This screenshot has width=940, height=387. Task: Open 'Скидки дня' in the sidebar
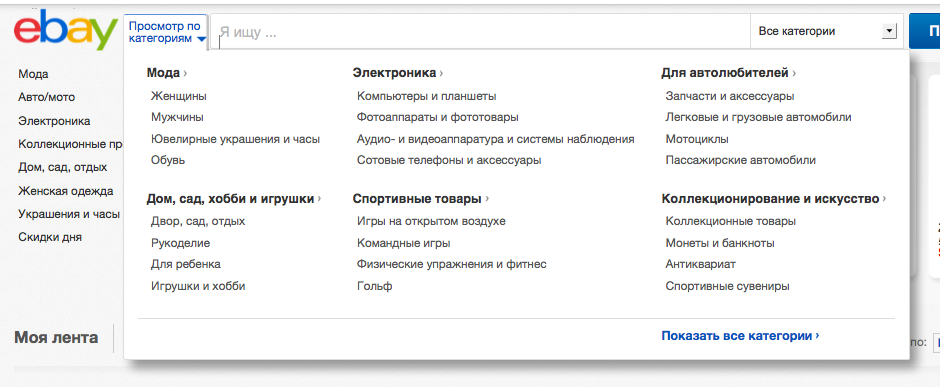click(50, 237)
